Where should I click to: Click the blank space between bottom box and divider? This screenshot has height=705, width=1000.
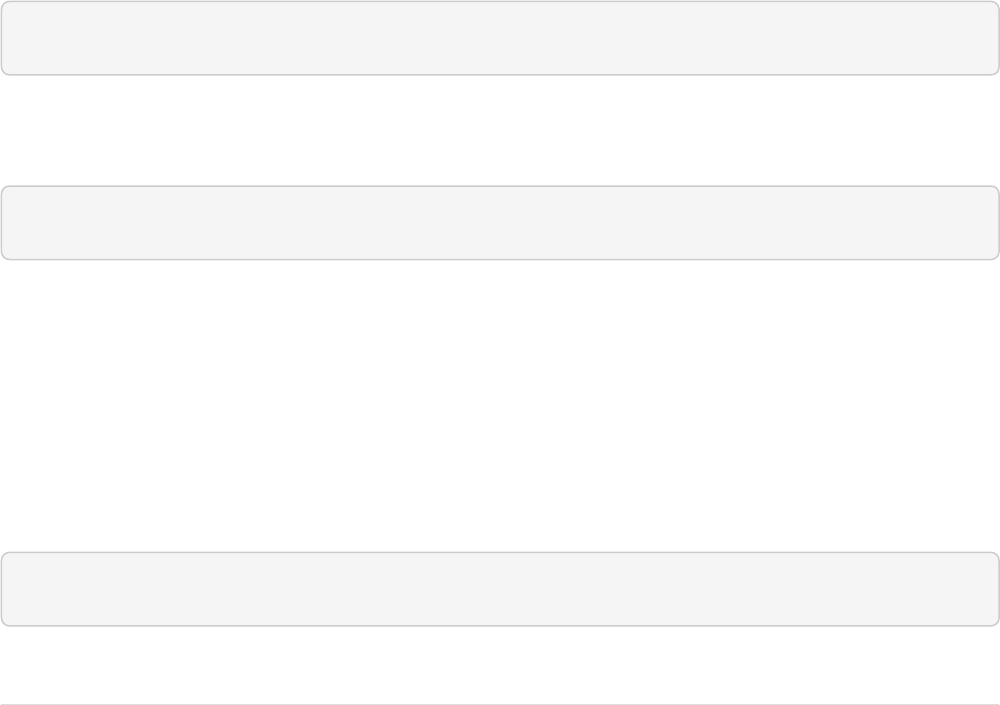(500, 665)
